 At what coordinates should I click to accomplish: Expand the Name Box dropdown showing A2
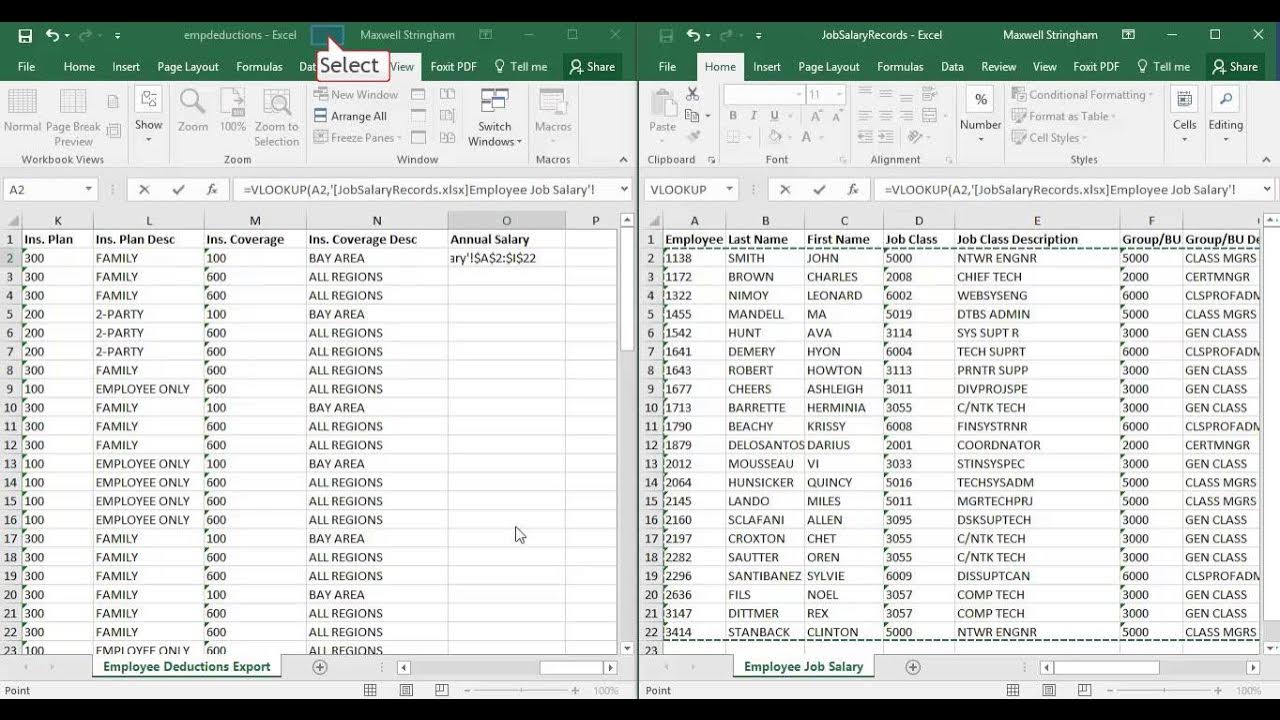click(88, 189)
